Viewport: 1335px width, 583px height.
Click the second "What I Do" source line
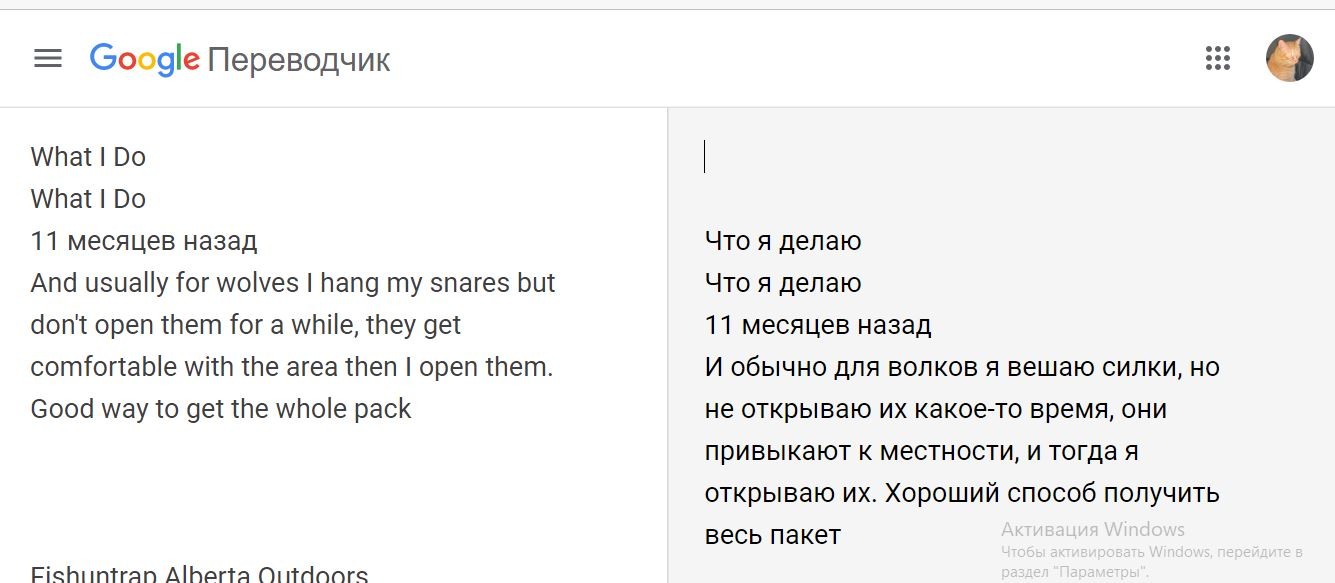tap(88, 199)
